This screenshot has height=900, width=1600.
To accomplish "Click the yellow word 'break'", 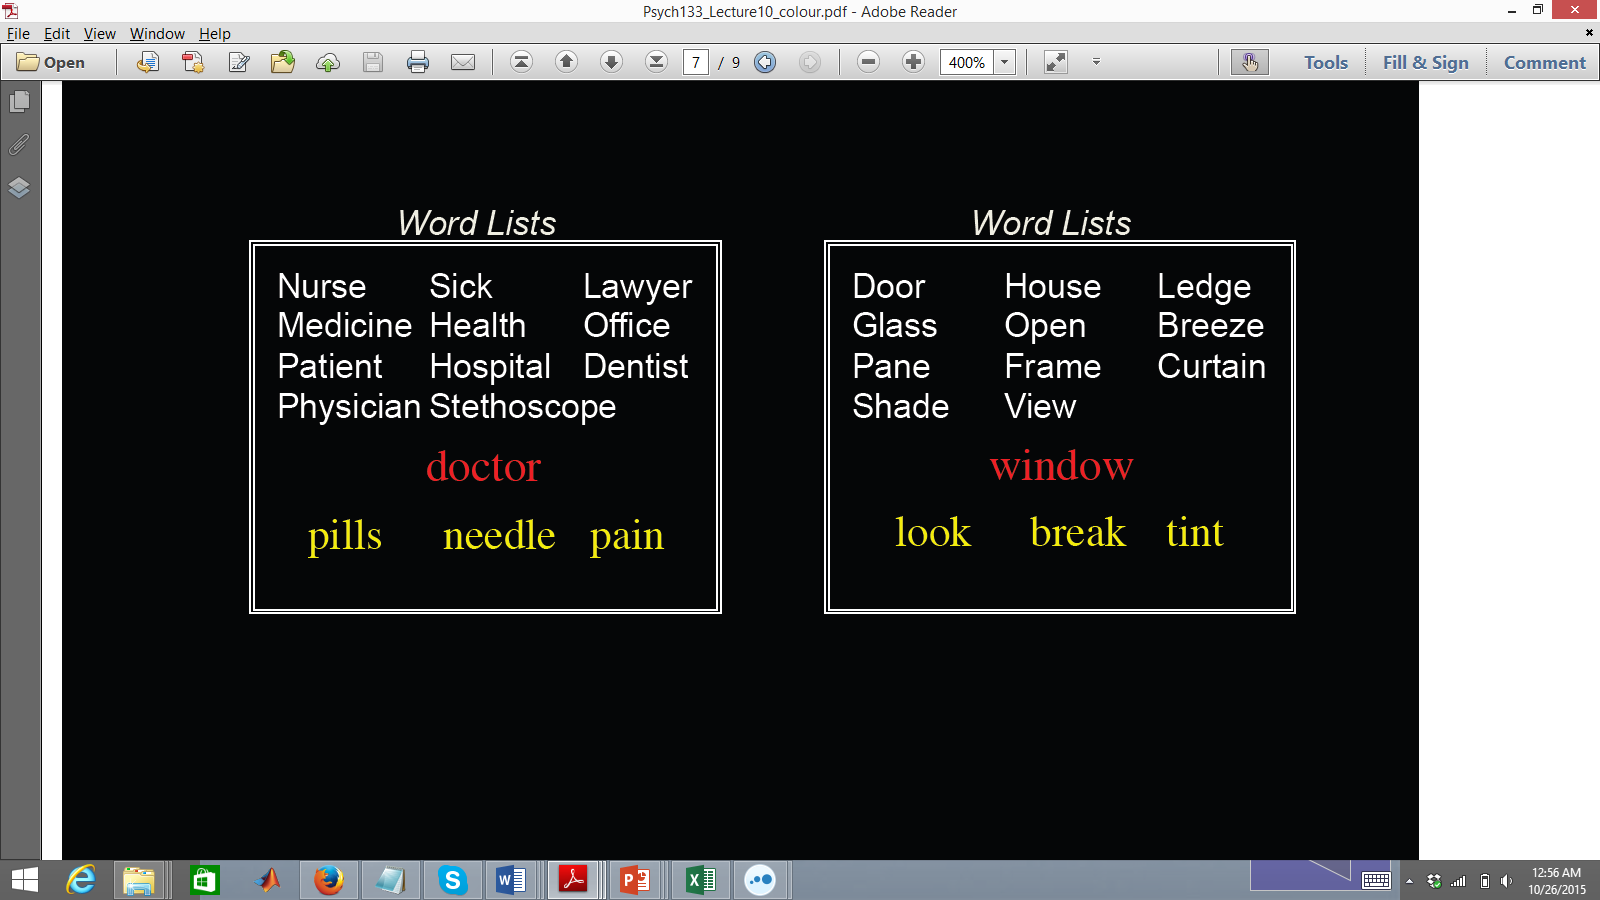I will point(1077,532).
